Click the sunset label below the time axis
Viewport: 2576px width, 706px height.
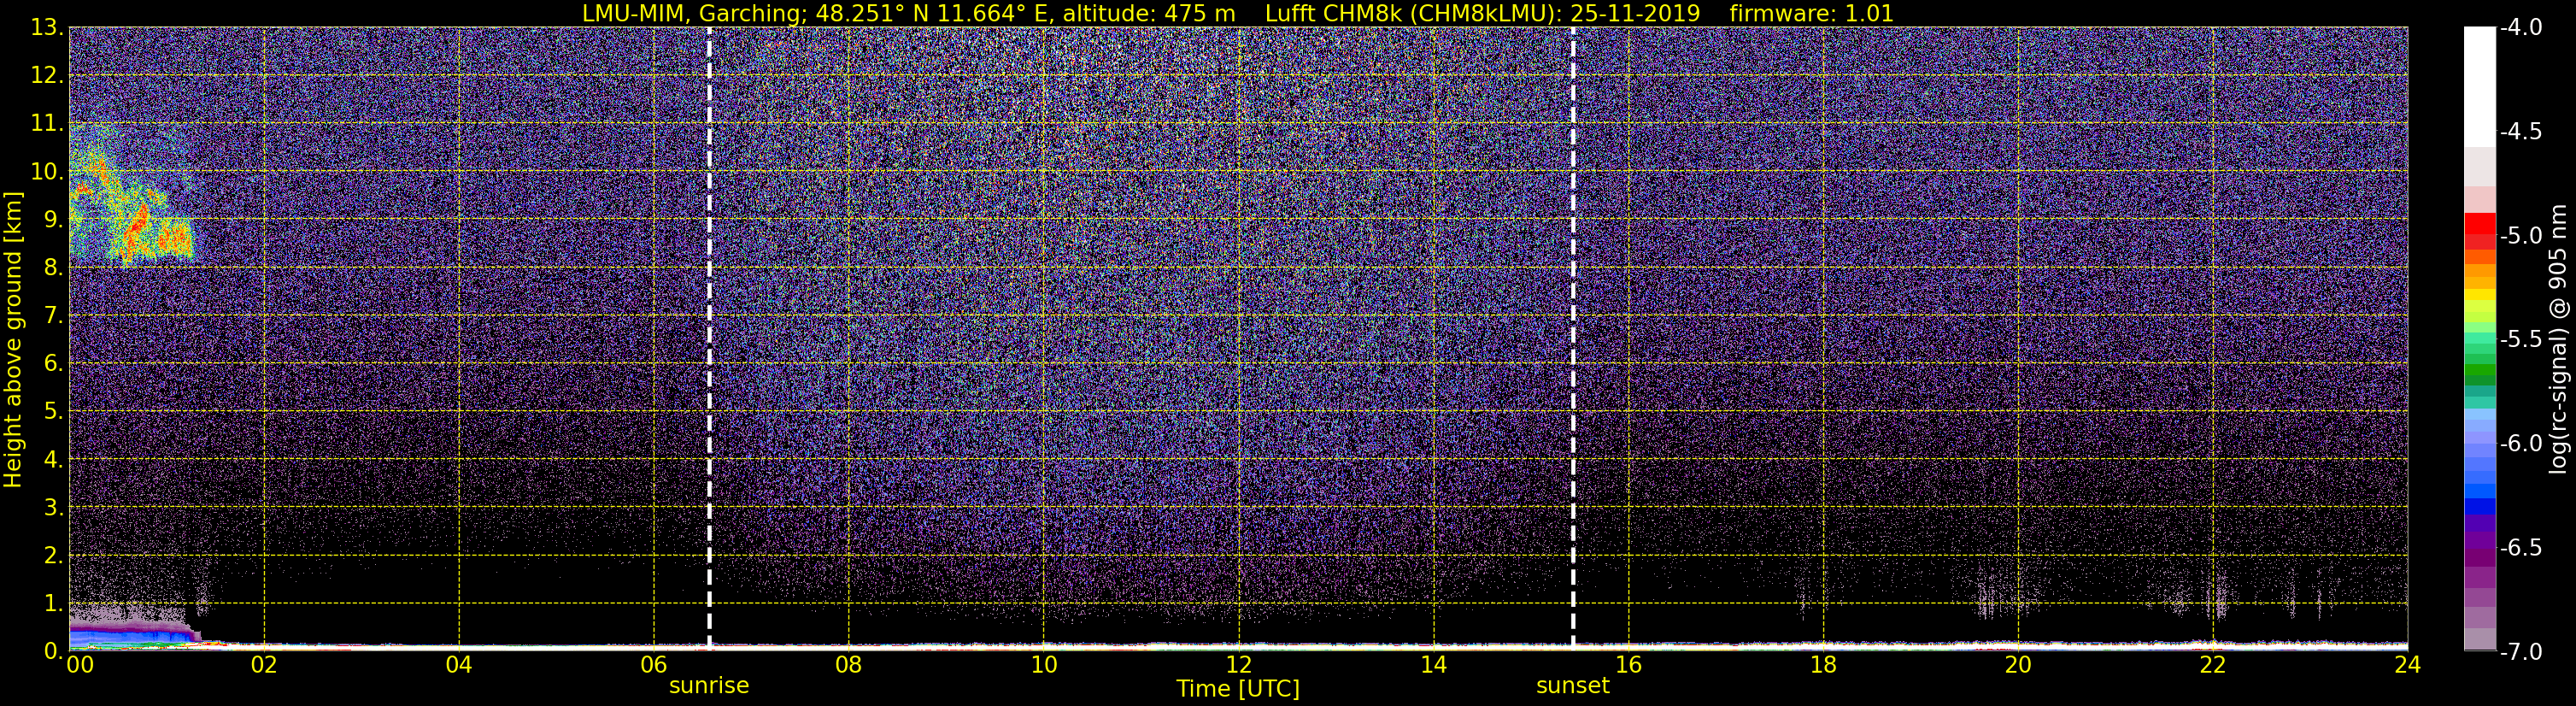point(1572,686)
